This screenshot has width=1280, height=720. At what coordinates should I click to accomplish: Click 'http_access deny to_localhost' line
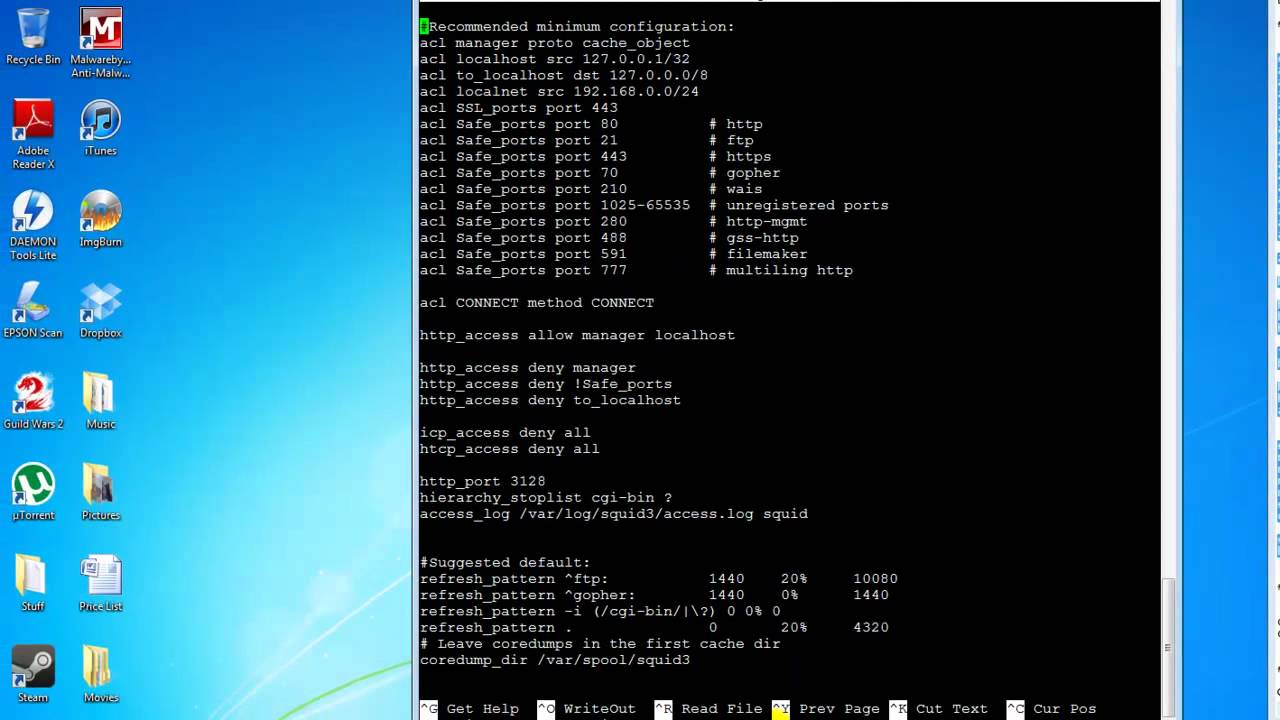click(550, 400)
